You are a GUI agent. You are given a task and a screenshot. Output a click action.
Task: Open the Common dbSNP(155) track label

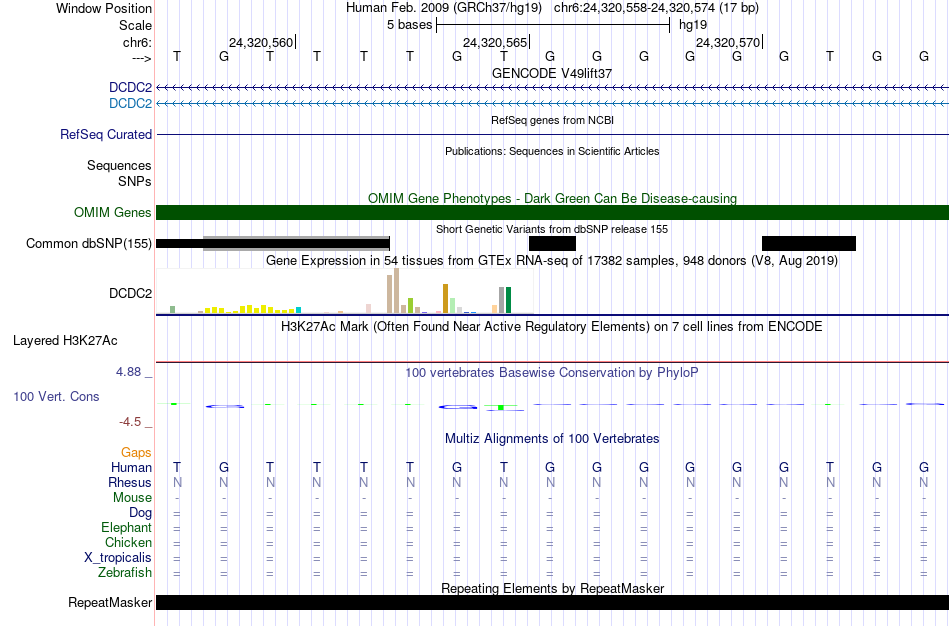coord(89,244)
